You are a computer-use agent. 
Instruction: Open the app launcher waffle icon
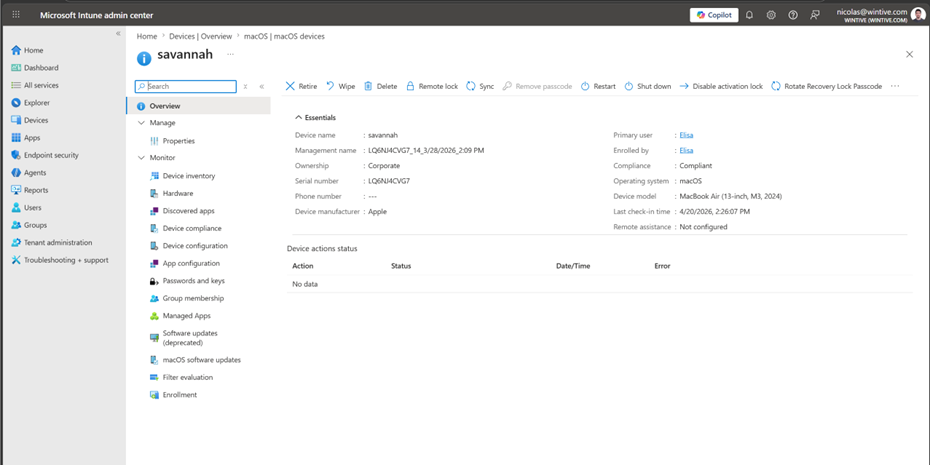[16, 15]
